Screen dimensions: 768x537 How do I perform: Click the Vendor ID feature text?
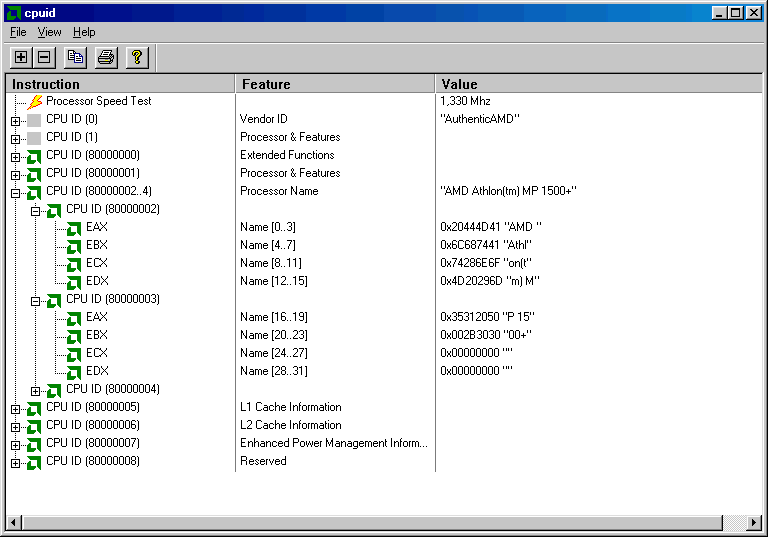click(x=264, y=119)
